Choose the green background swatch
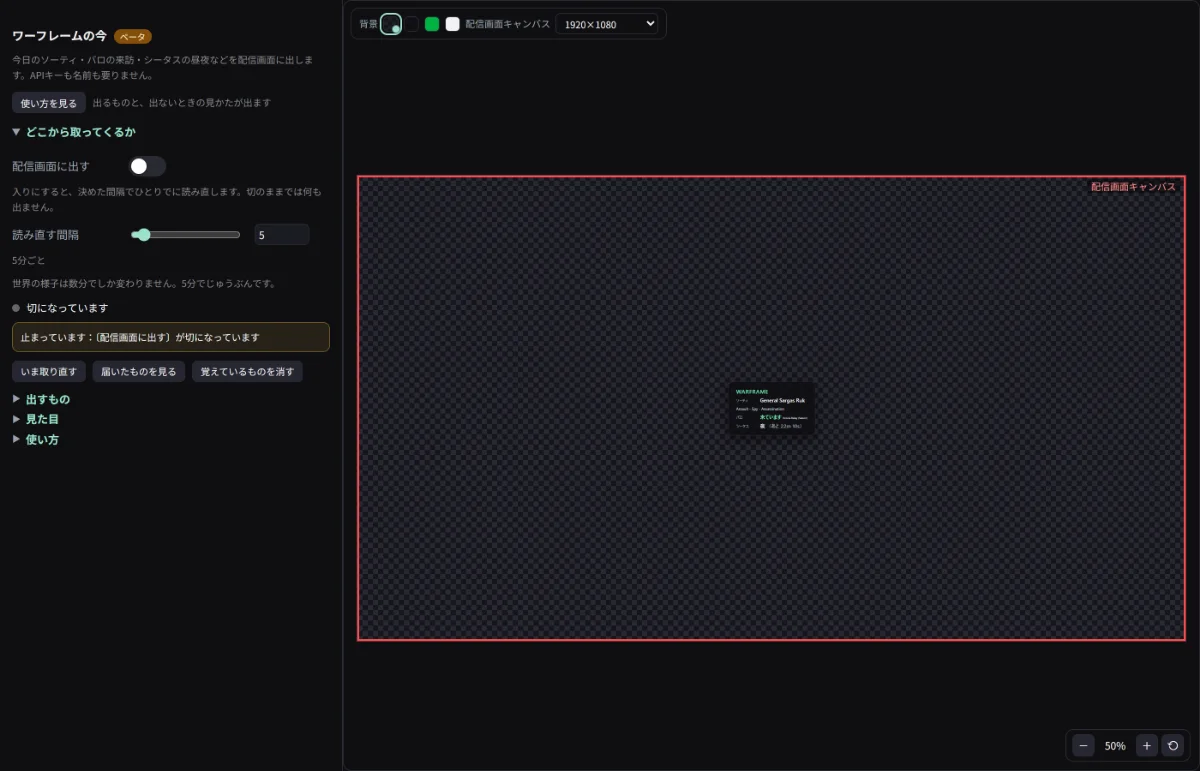 click(x=432, y=24)
